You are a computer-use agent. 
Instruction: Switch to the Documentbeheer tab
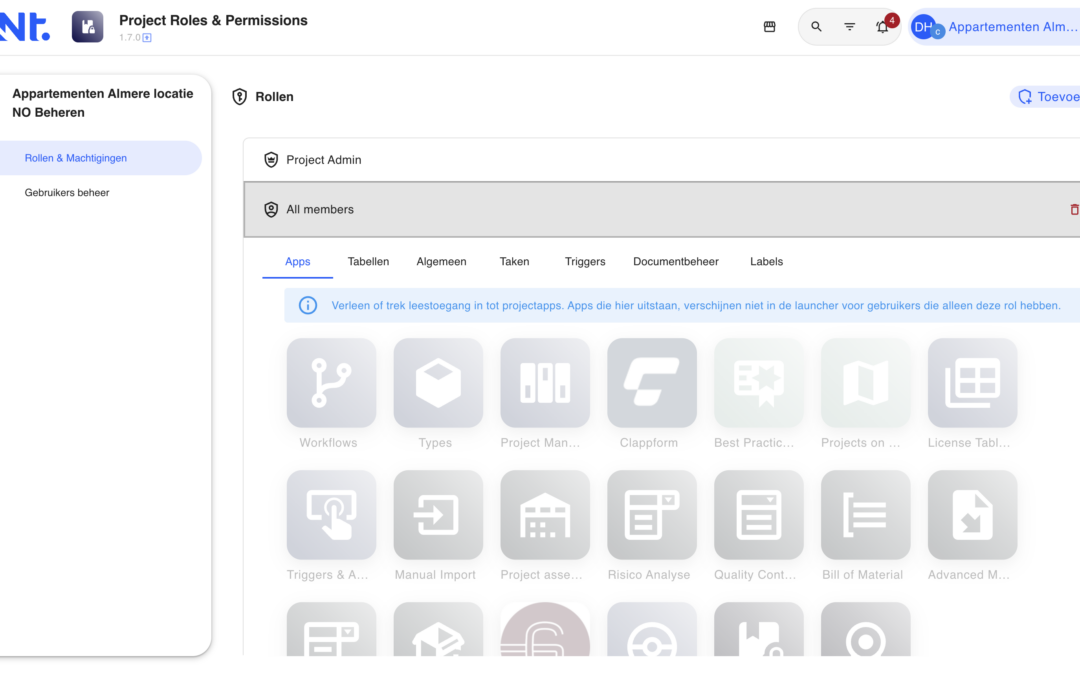point(676,262)
